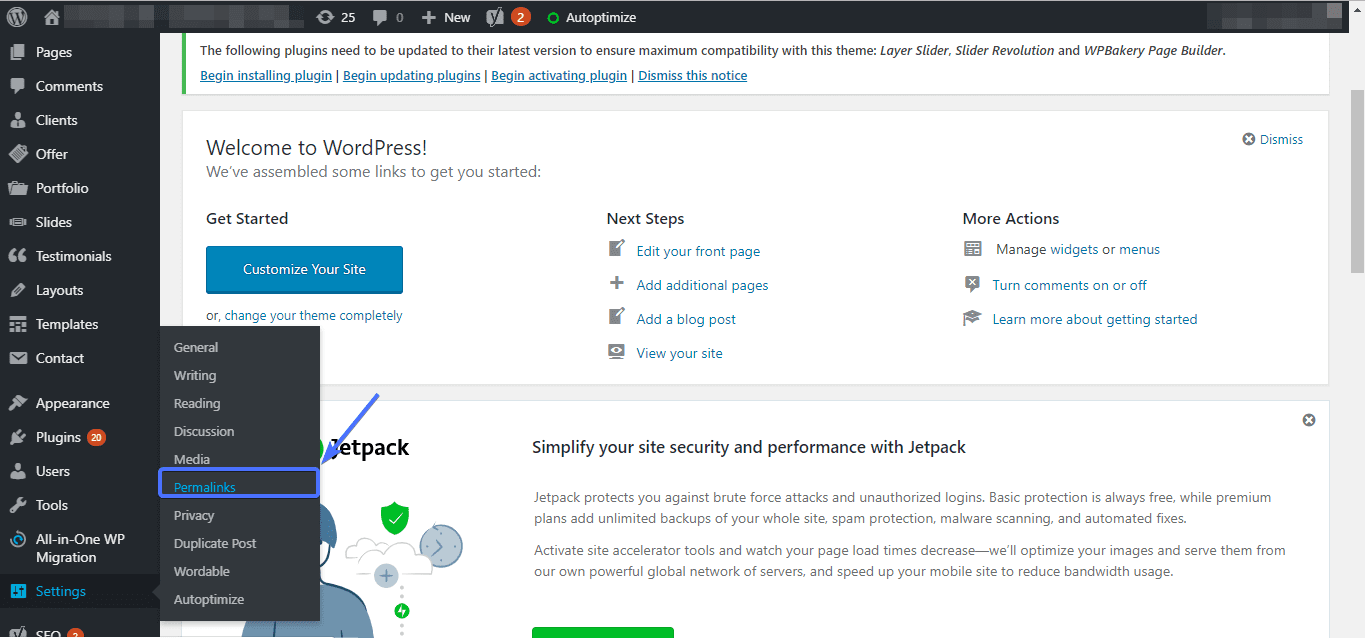Open Discussion from Settings submenu
1365x638 pixels.
(204, 431)
